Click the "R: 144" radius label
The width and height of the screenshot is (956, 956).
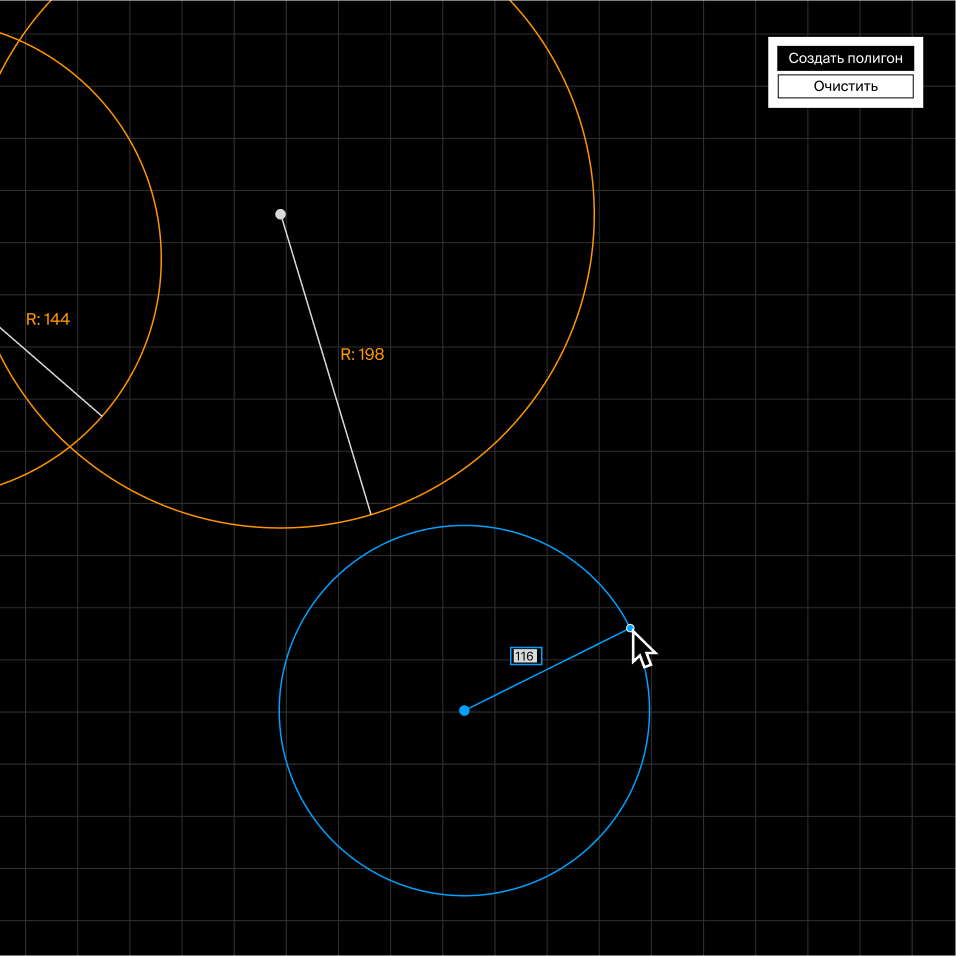click(48, 319)
